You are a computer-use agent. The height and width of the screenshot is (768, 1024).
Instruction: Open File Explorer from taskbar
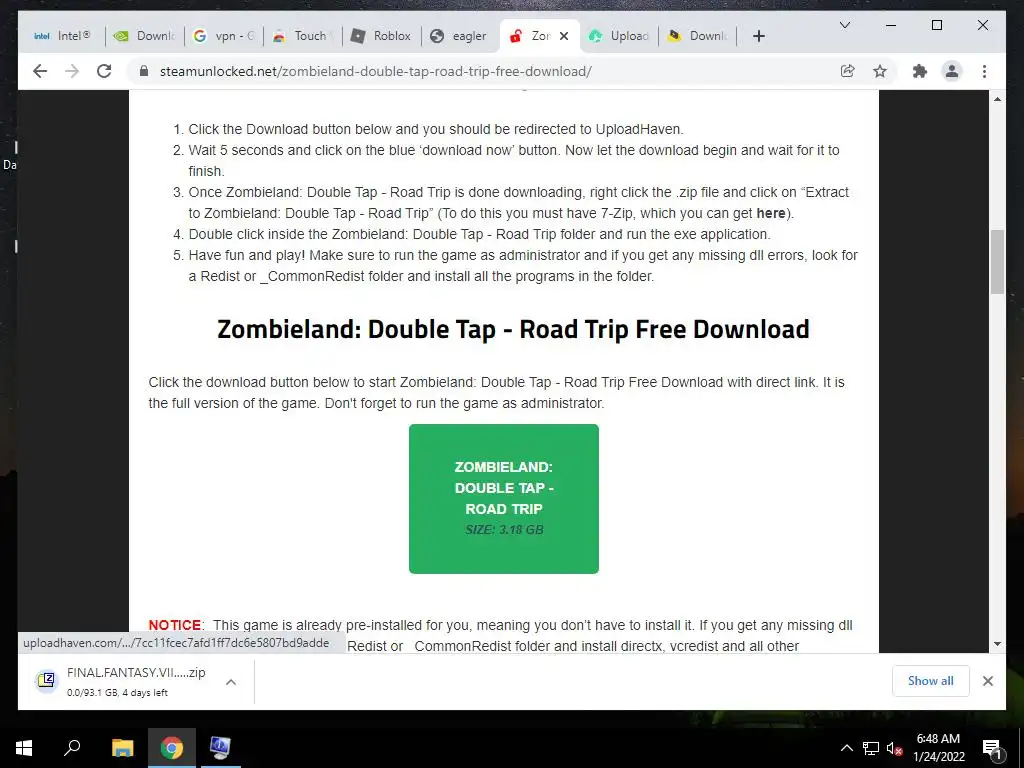click(x=122, y=748)
